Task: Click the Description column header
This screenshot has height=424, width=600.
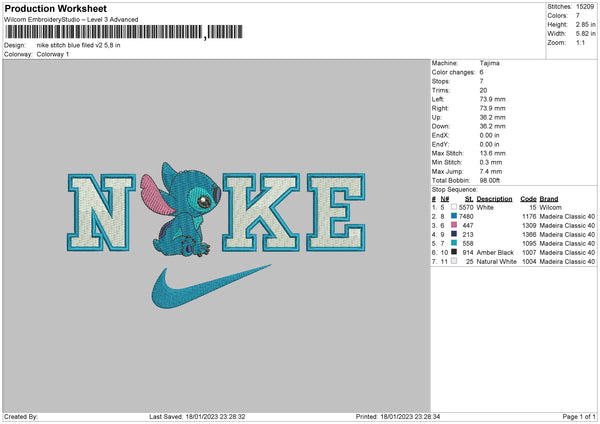Action: pyautogui.click(x=495, y=198)
